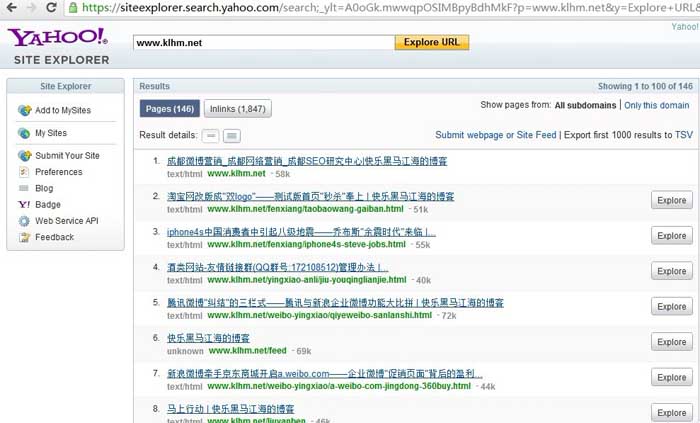700x423 pixels.
Task: Open result 2 taobaowang-gaiban title link
Action: [x=310, y=196]
